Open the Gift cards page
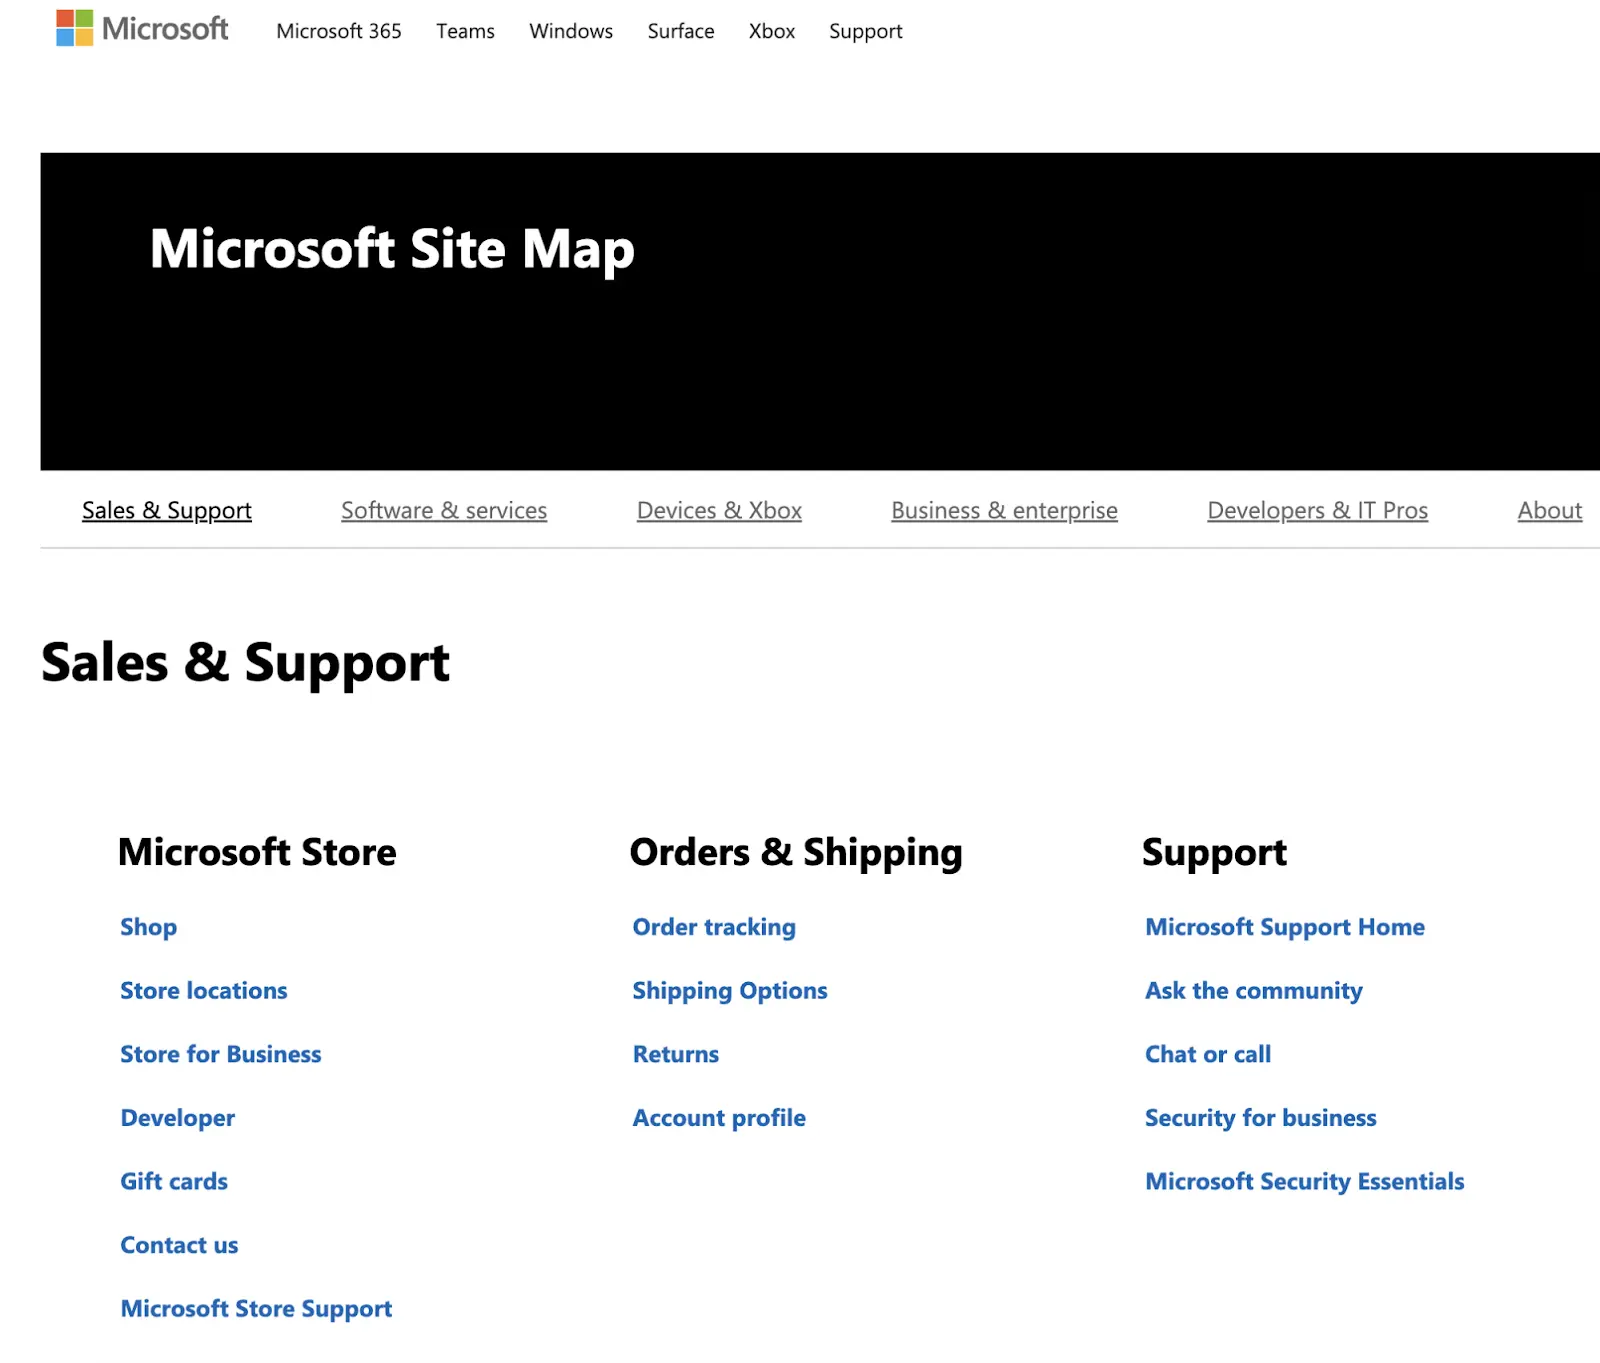Screen dimensions: 1600x1363 pos(173,1181)
